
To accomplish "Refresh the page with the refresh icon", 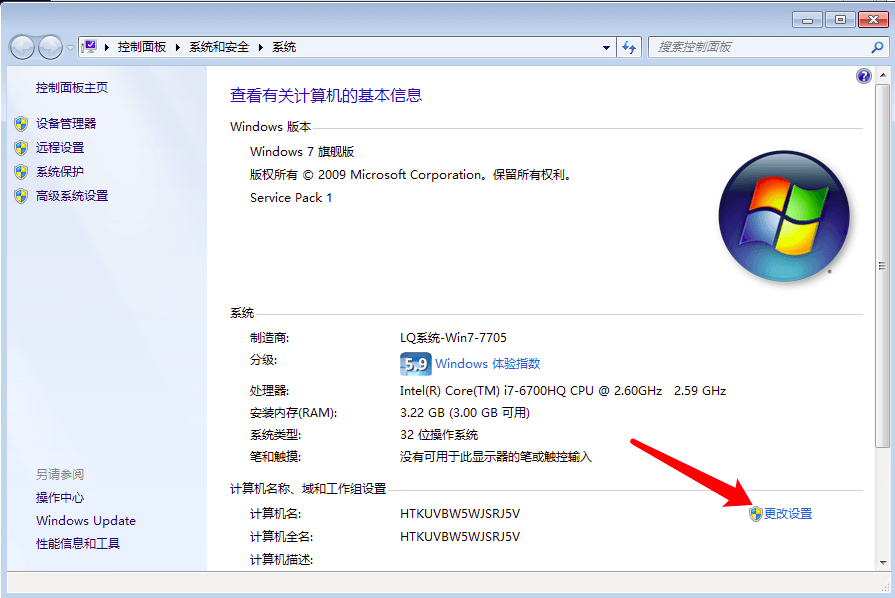I will 629,47.
